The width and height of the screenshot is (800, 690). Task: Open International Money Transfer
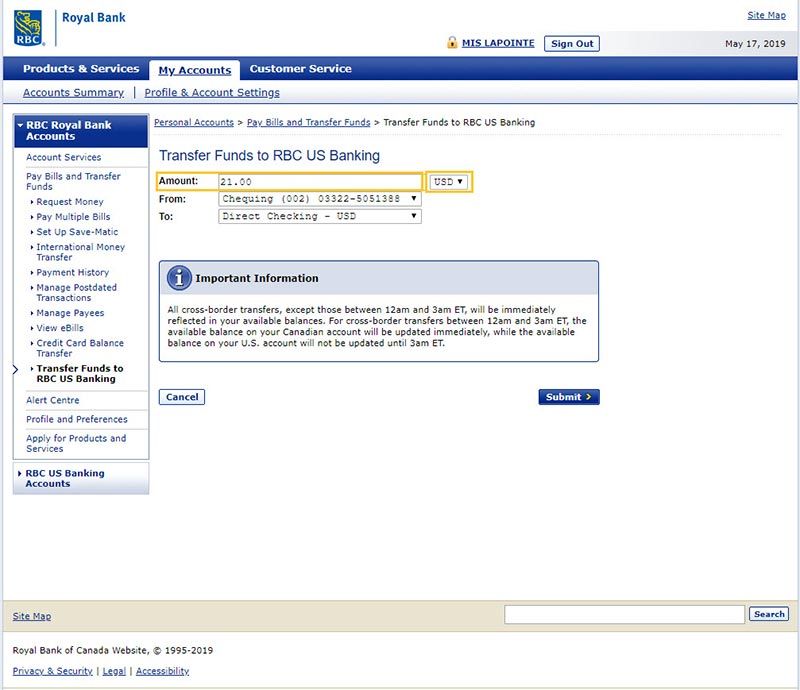point(81,252)
